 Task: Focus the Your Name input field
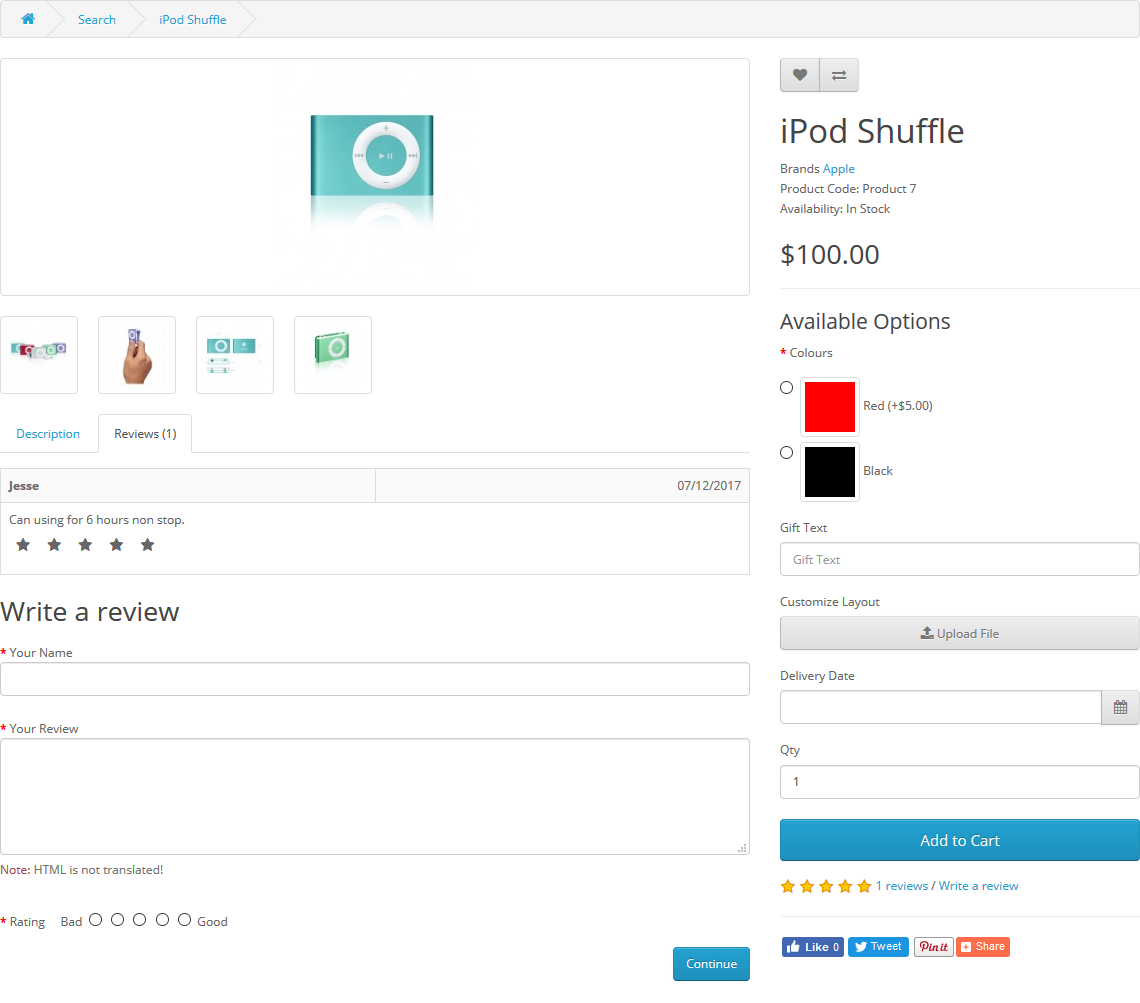point(374,679)
